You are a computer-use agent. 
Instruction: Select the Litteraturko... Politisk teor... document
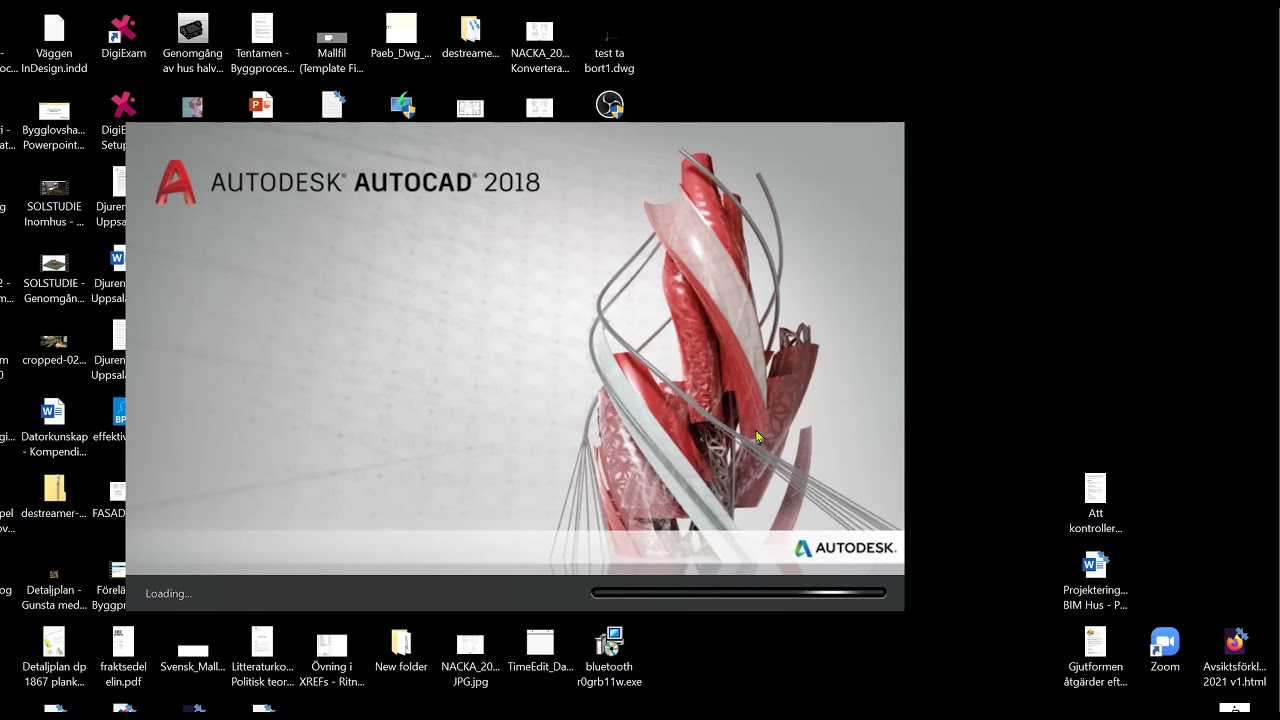[262, 658]
